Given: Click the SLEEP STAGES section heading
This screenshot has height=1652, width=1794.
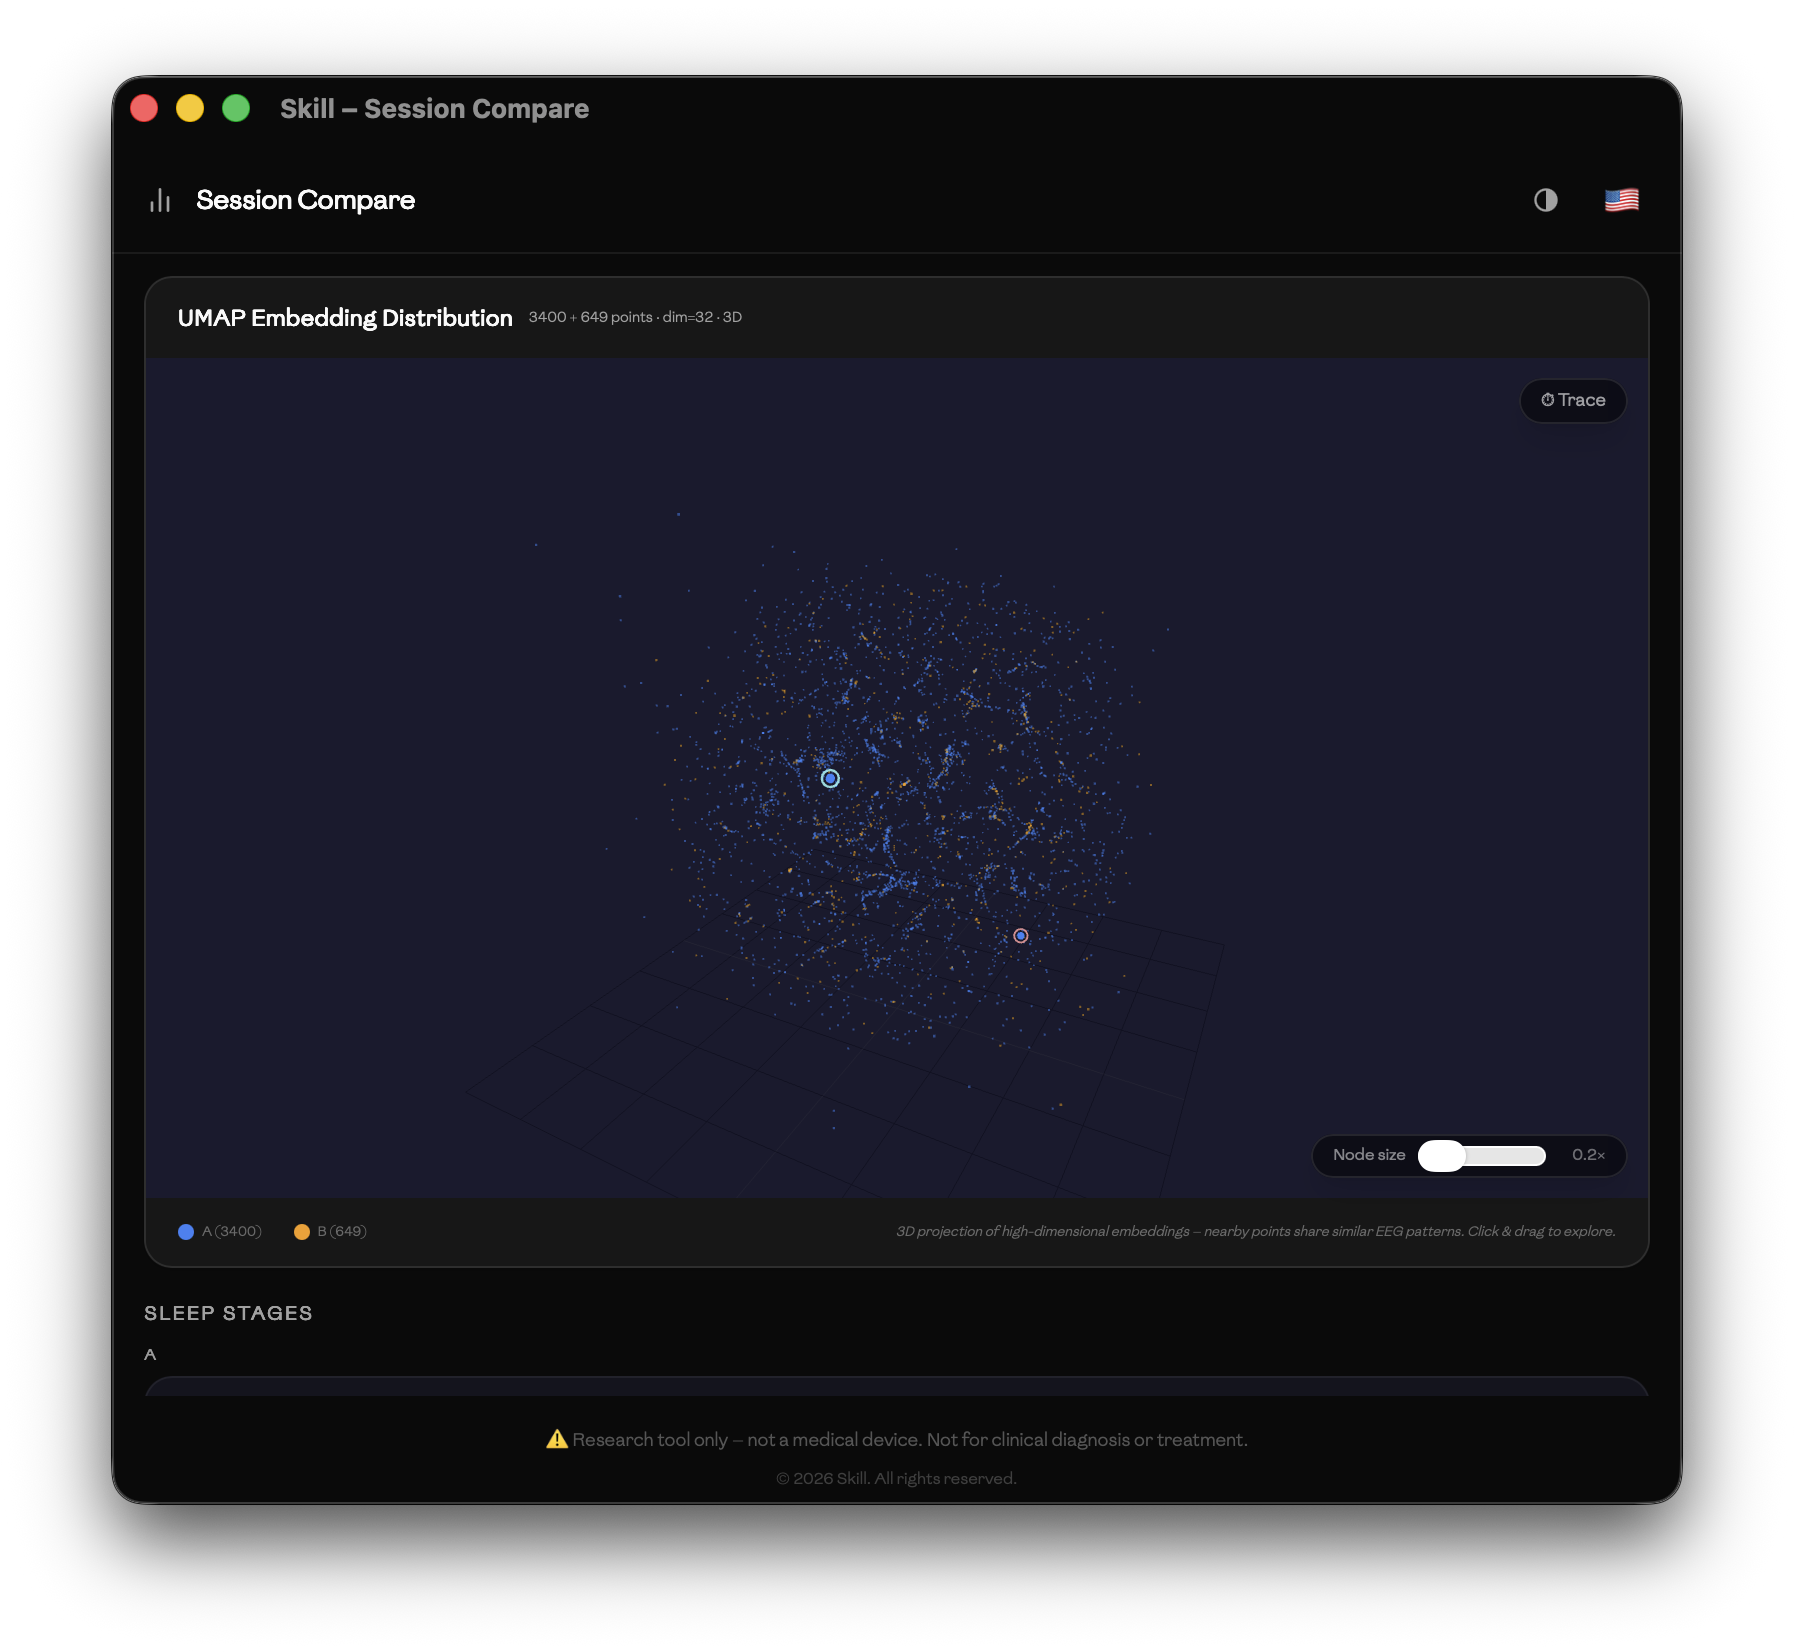Looking at the screenshot, I should 228,1313.
